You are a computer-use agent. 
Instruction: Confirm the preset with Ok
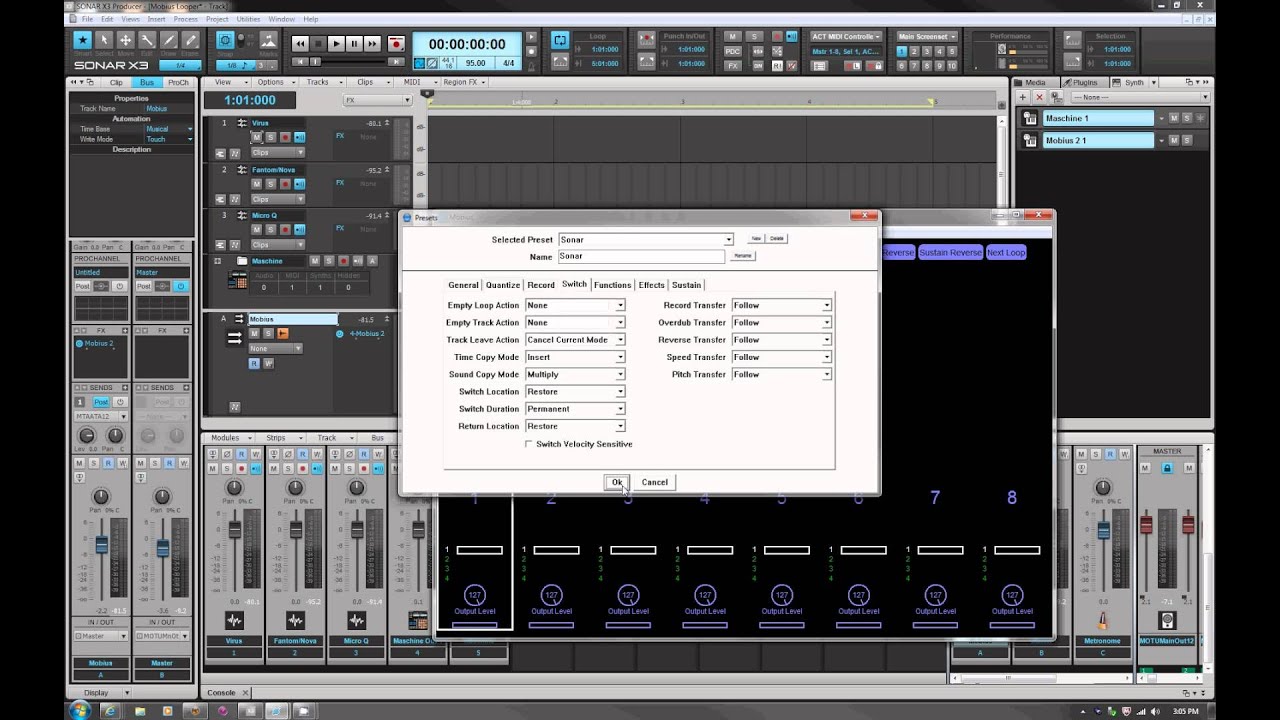617,482
